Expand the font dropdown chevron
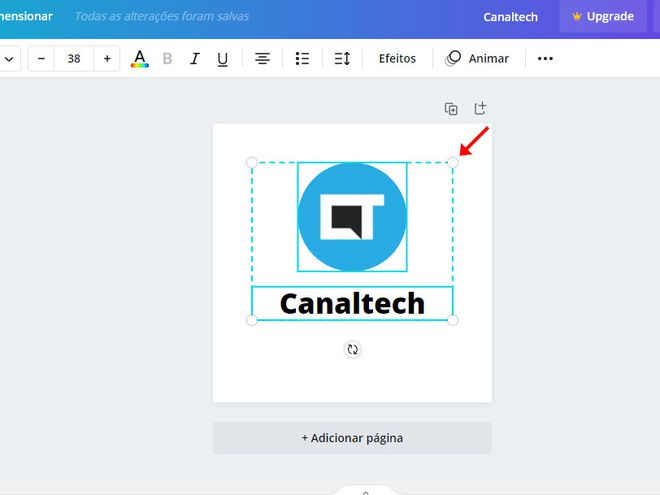The height and width of the screenshot is (495, 660). point(9,59)
